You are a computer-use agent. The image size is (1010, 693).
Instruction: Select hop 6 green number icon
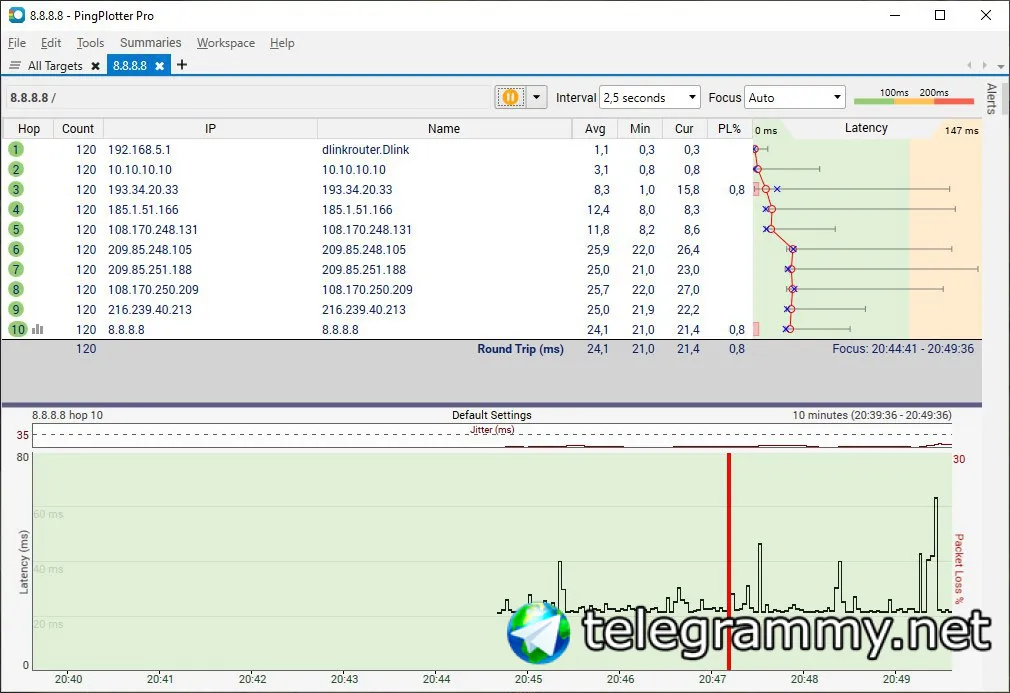[x=16, y=249]
